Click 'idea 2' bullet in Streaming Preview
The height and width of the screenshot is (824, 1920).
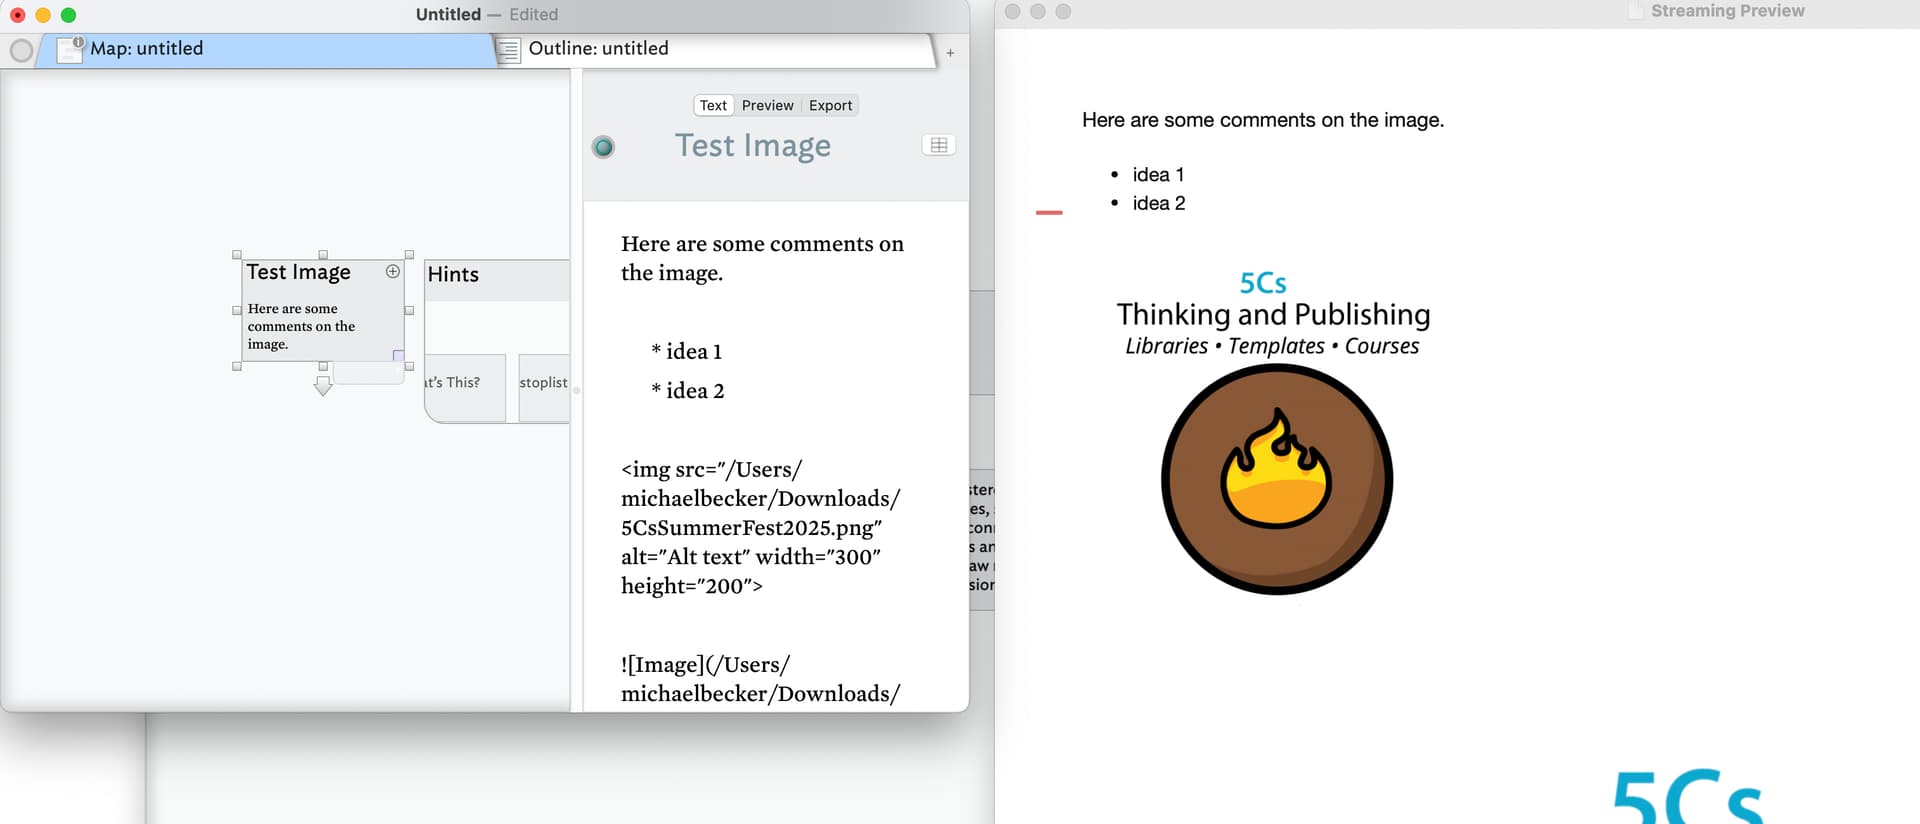[1158, 203]
